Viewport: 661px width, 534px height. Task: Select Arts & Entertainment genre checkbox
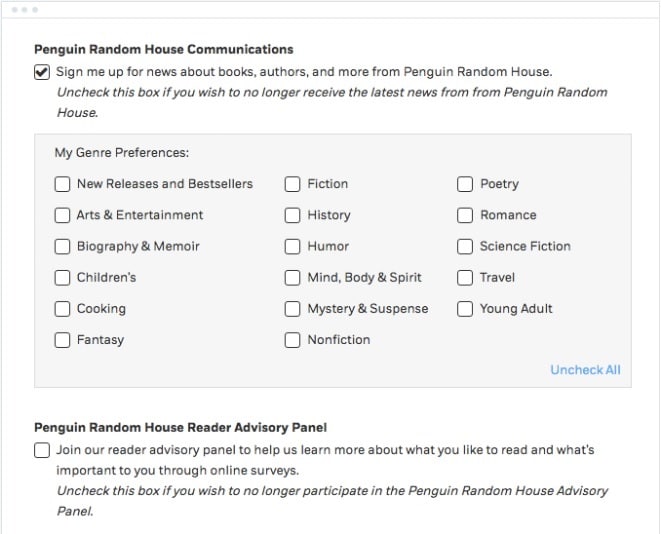click(x=62, y=215)
